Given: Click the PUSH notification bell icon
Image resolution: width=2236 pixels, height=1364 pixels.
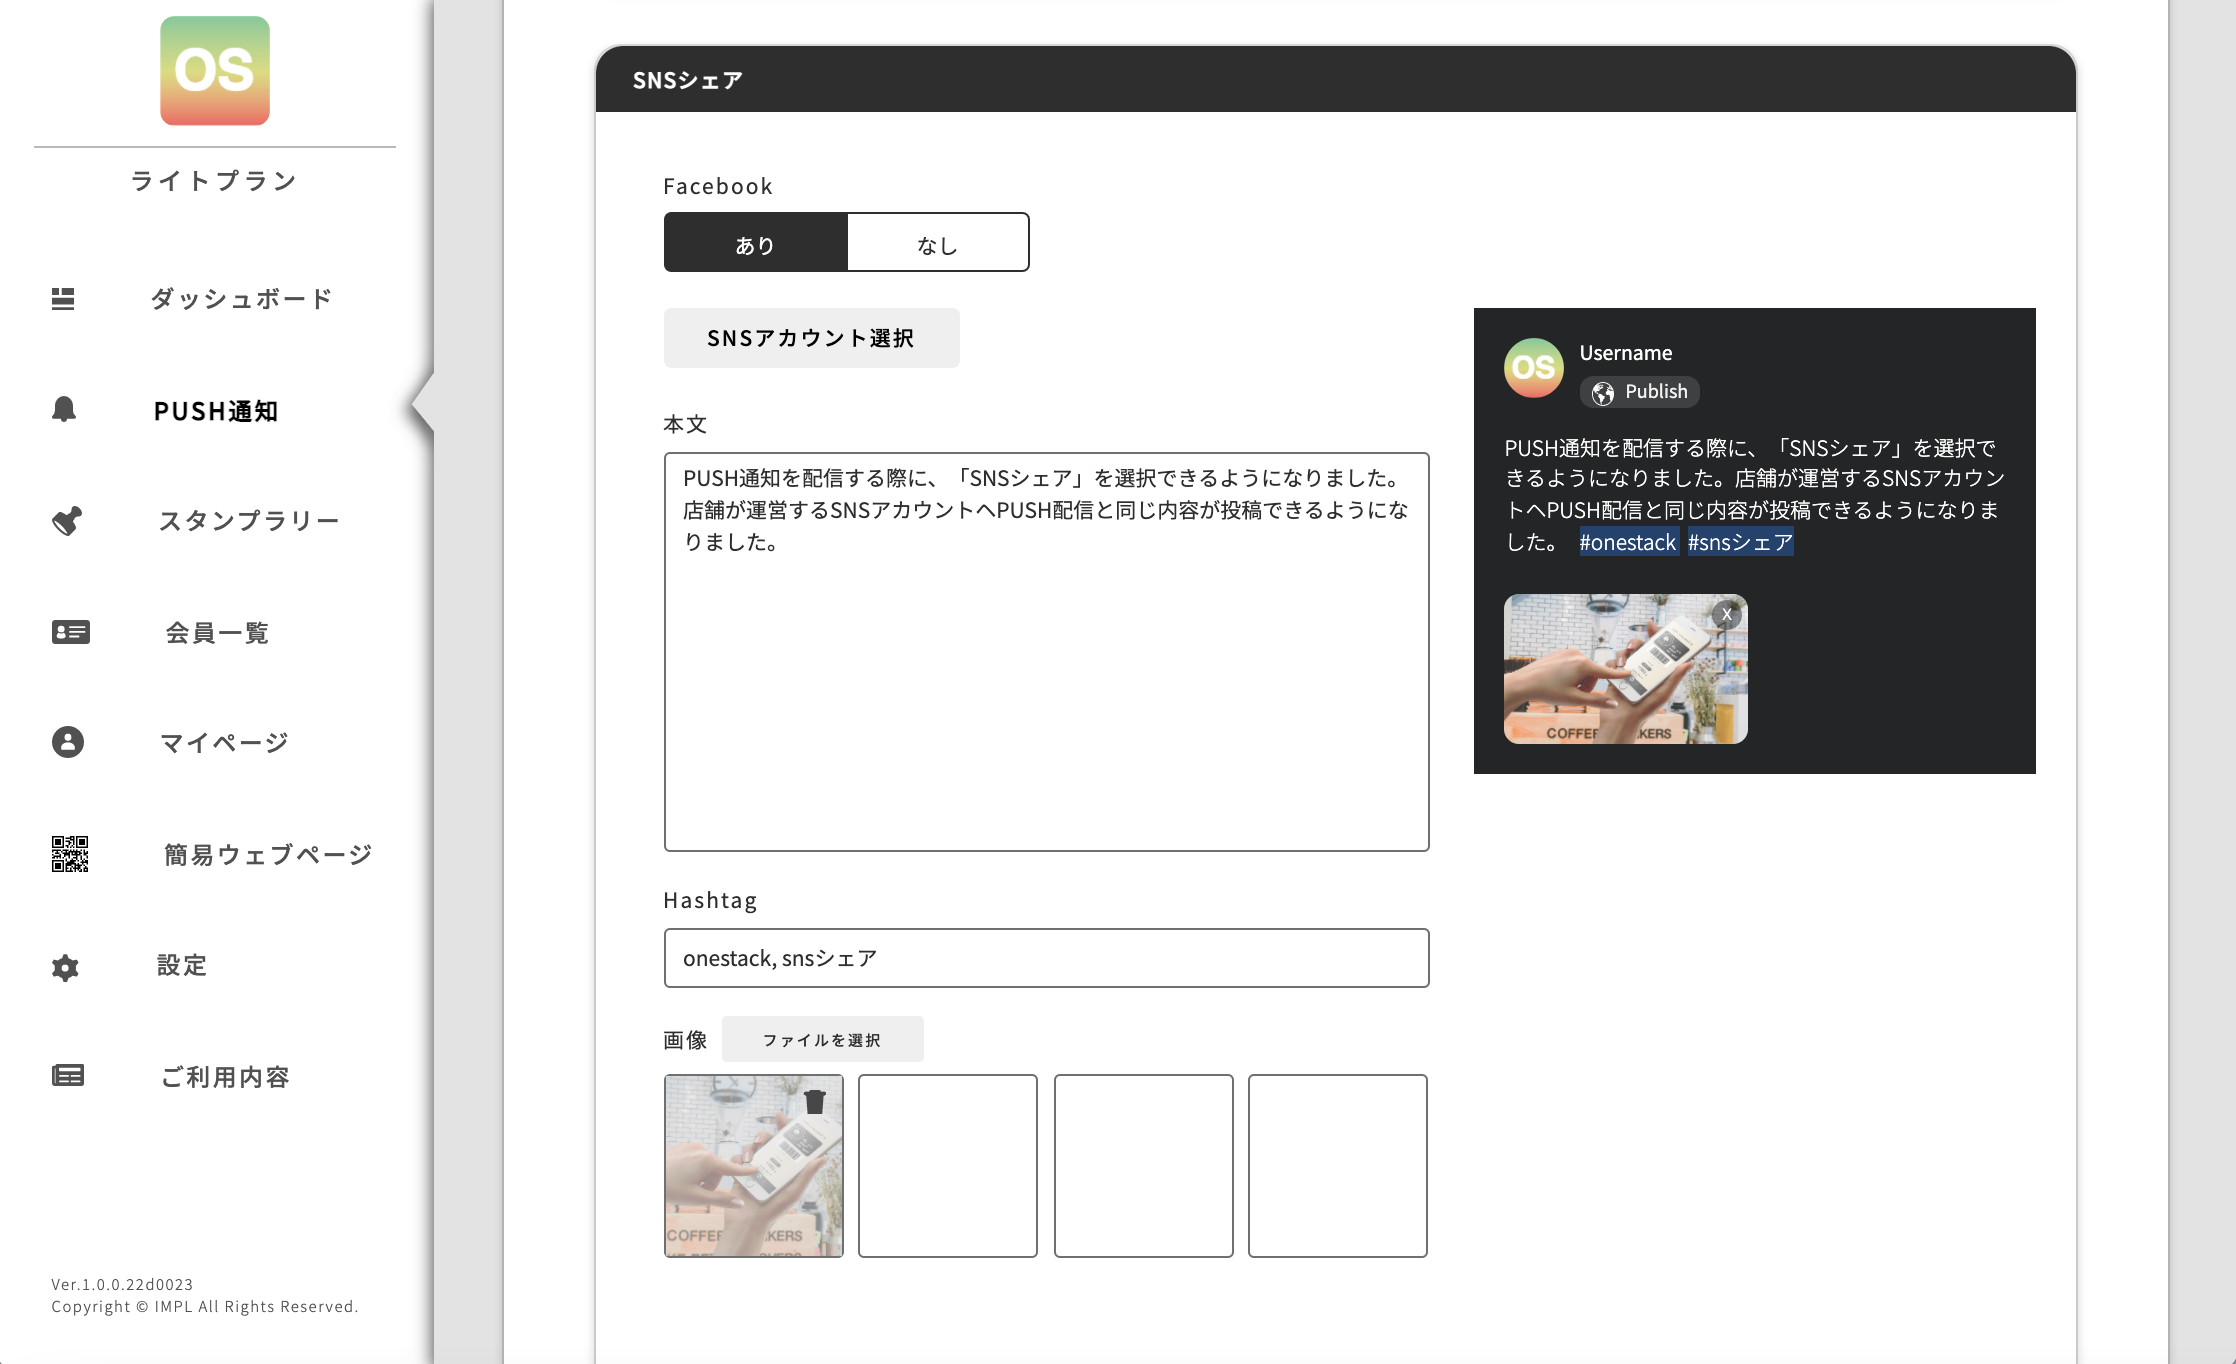Looking at the screenshot, I should tap(64, 409).
